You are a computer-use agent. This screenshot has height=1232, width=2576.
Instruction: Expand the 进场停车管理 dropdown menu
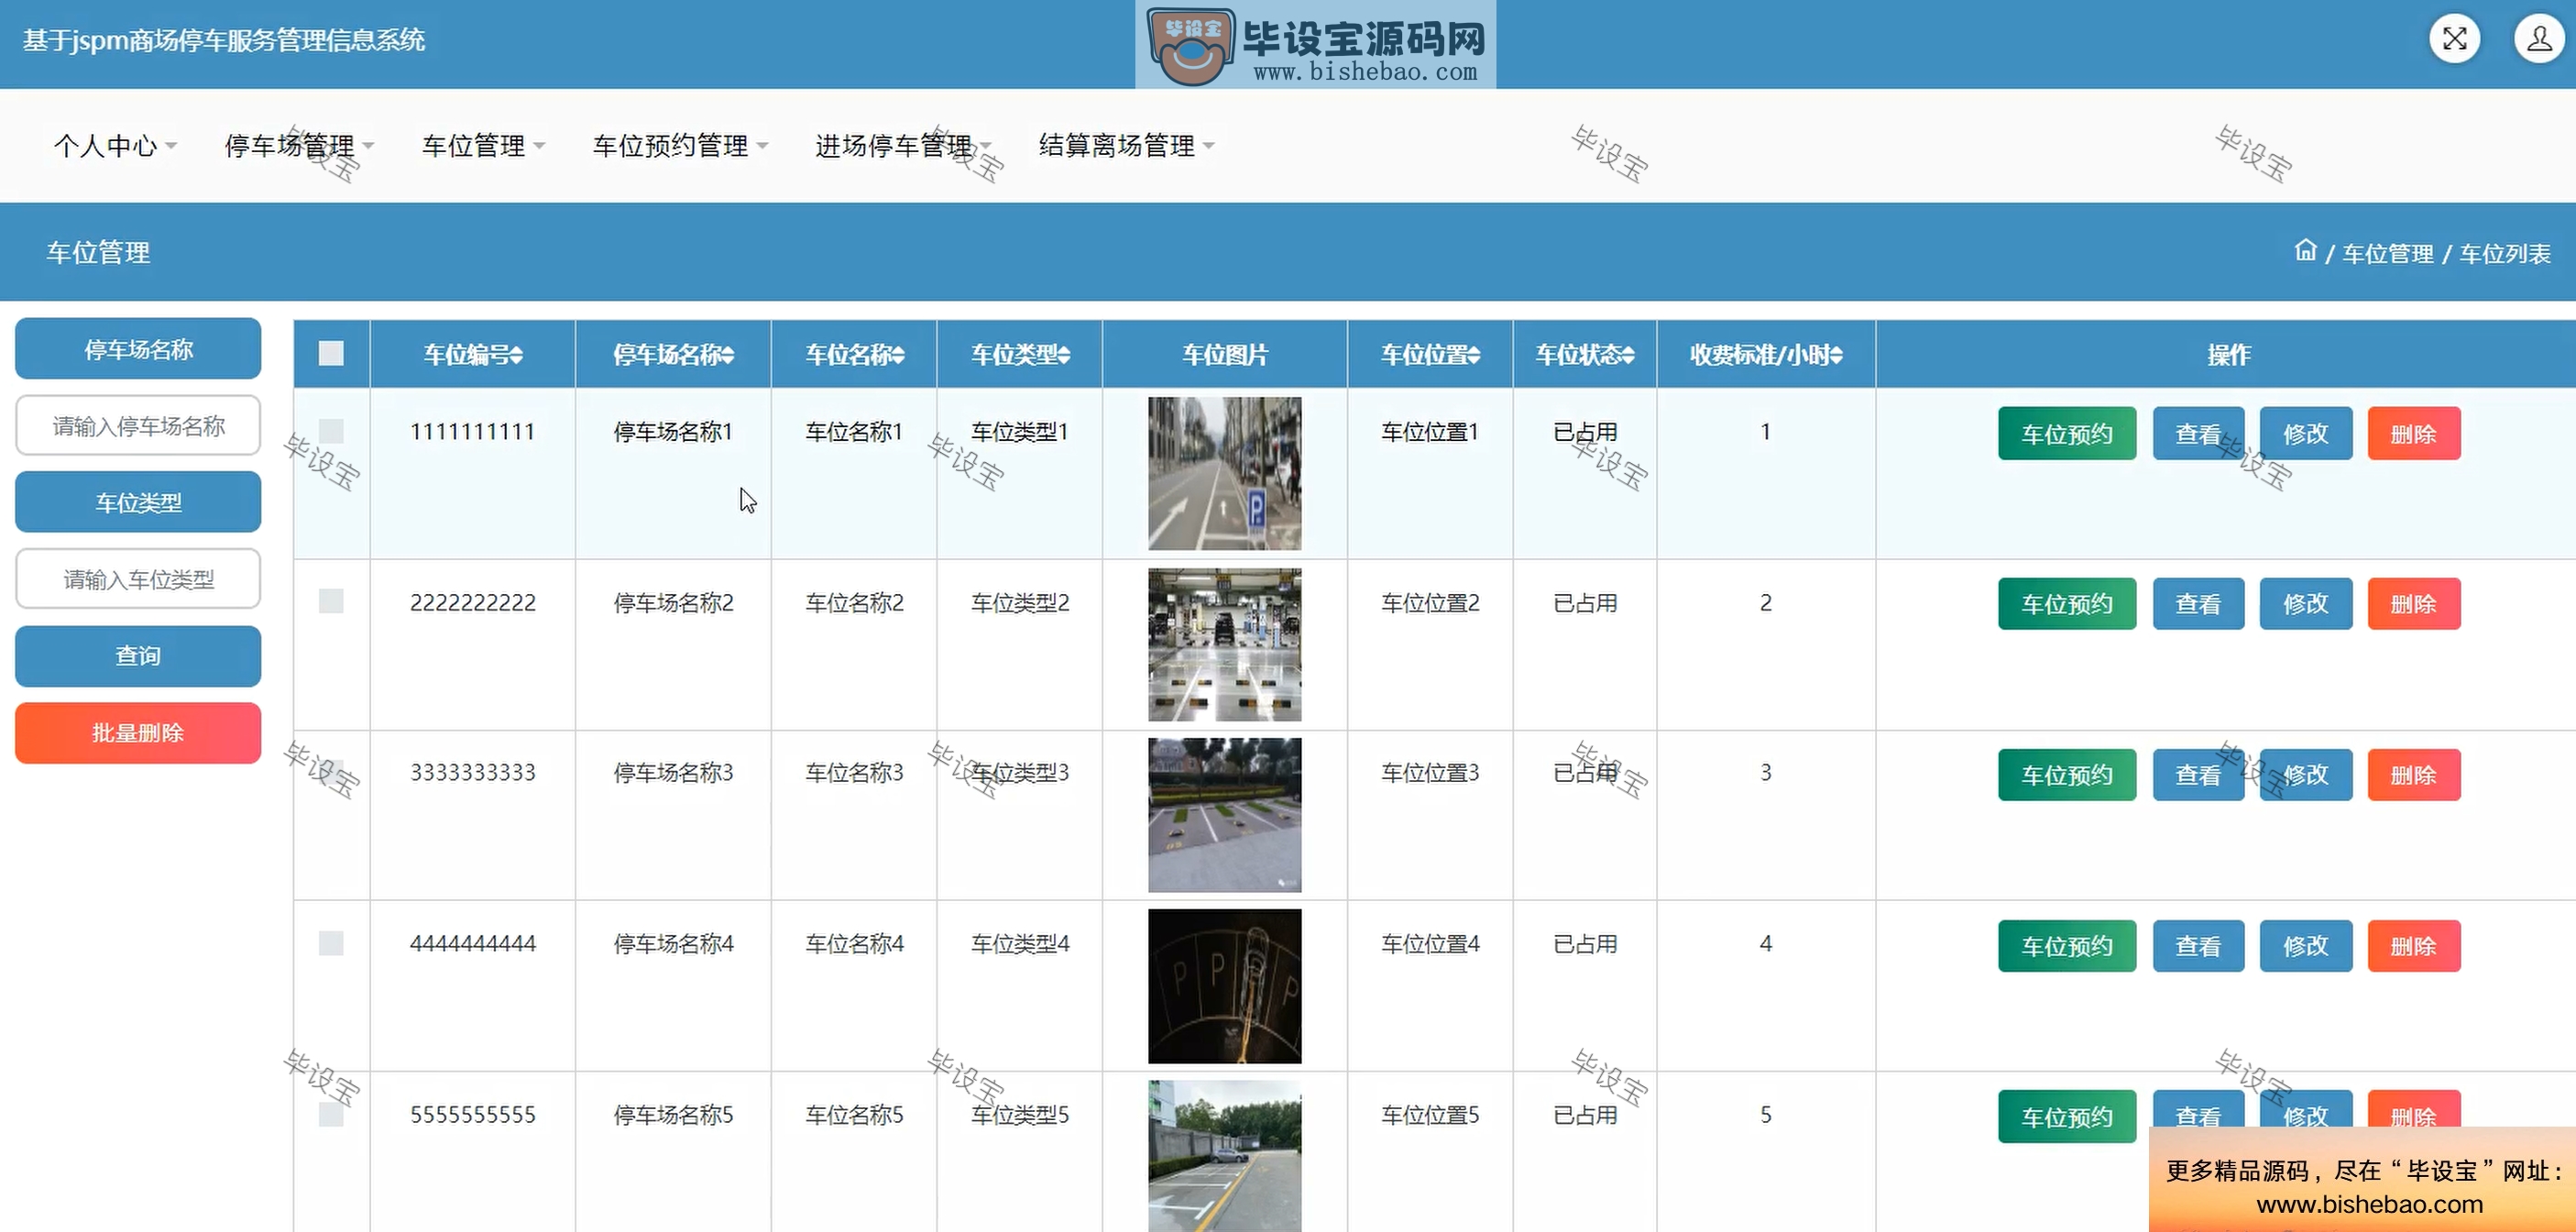coord(903,146)
